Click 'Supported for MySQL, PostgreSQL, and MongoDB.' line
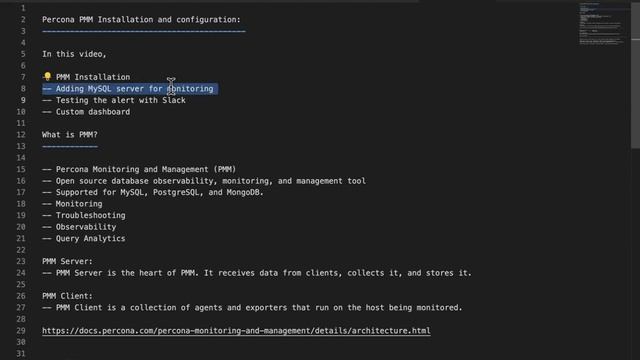The width and height of the screenshot is (640, 360). (153, 192)
